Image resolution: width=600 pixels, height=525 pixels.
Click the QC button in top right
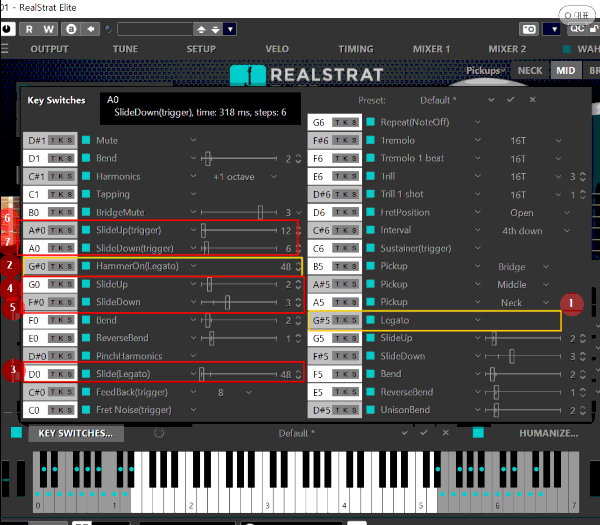click(577, 29)
